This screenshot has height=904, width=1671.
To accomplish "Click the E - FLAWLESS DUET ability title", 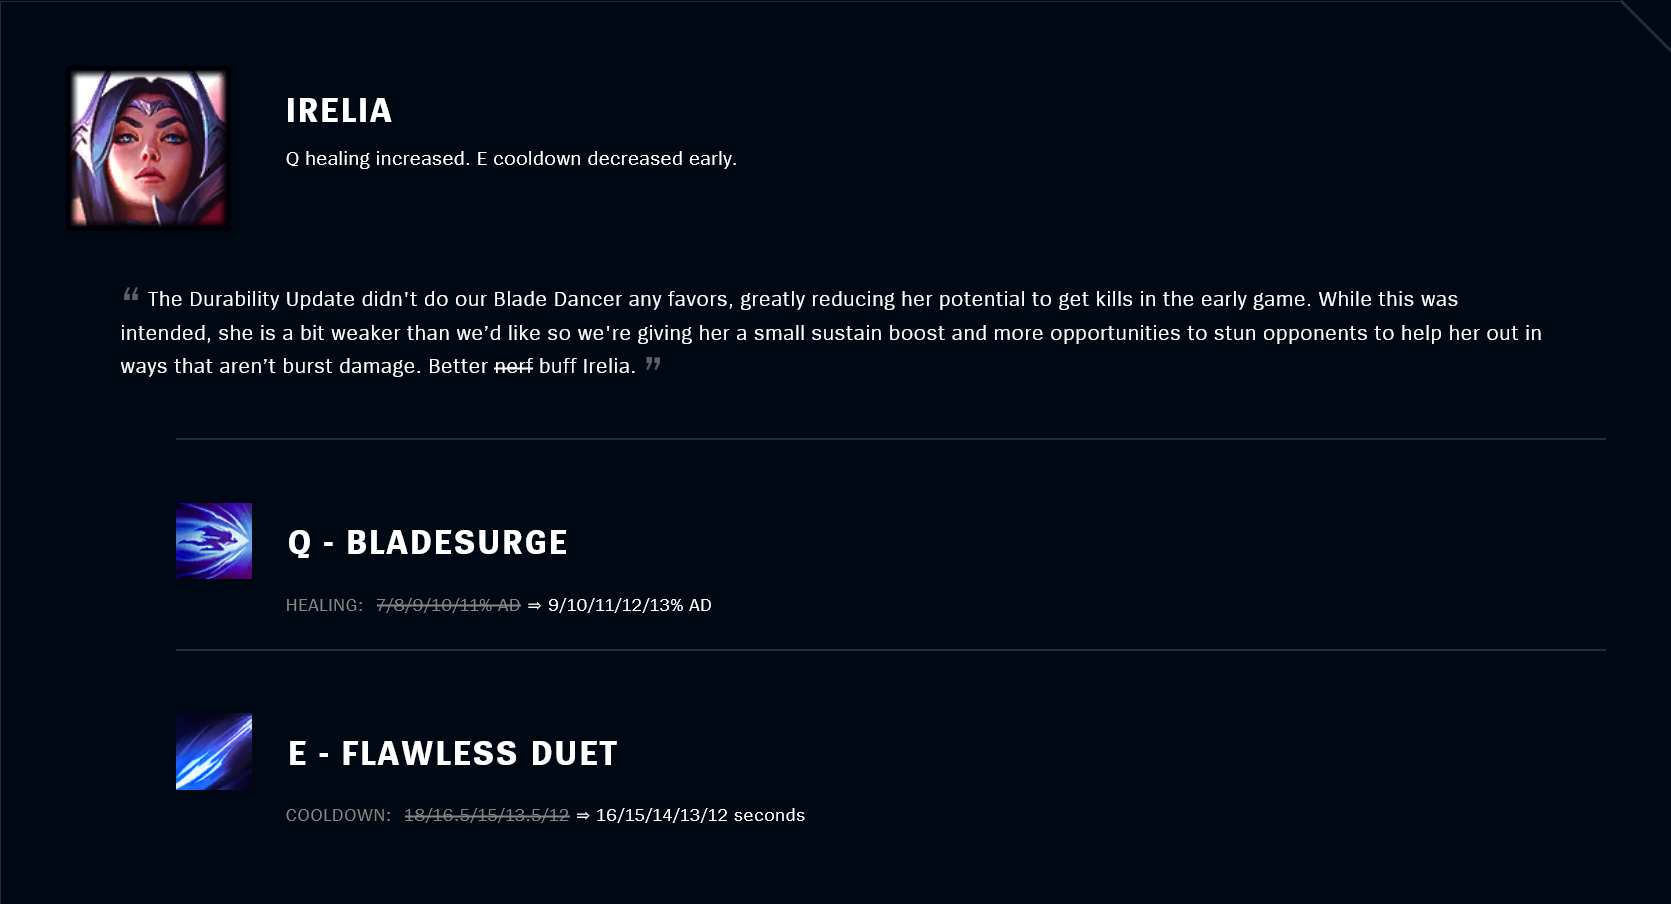I will click(x=453, y=753).
